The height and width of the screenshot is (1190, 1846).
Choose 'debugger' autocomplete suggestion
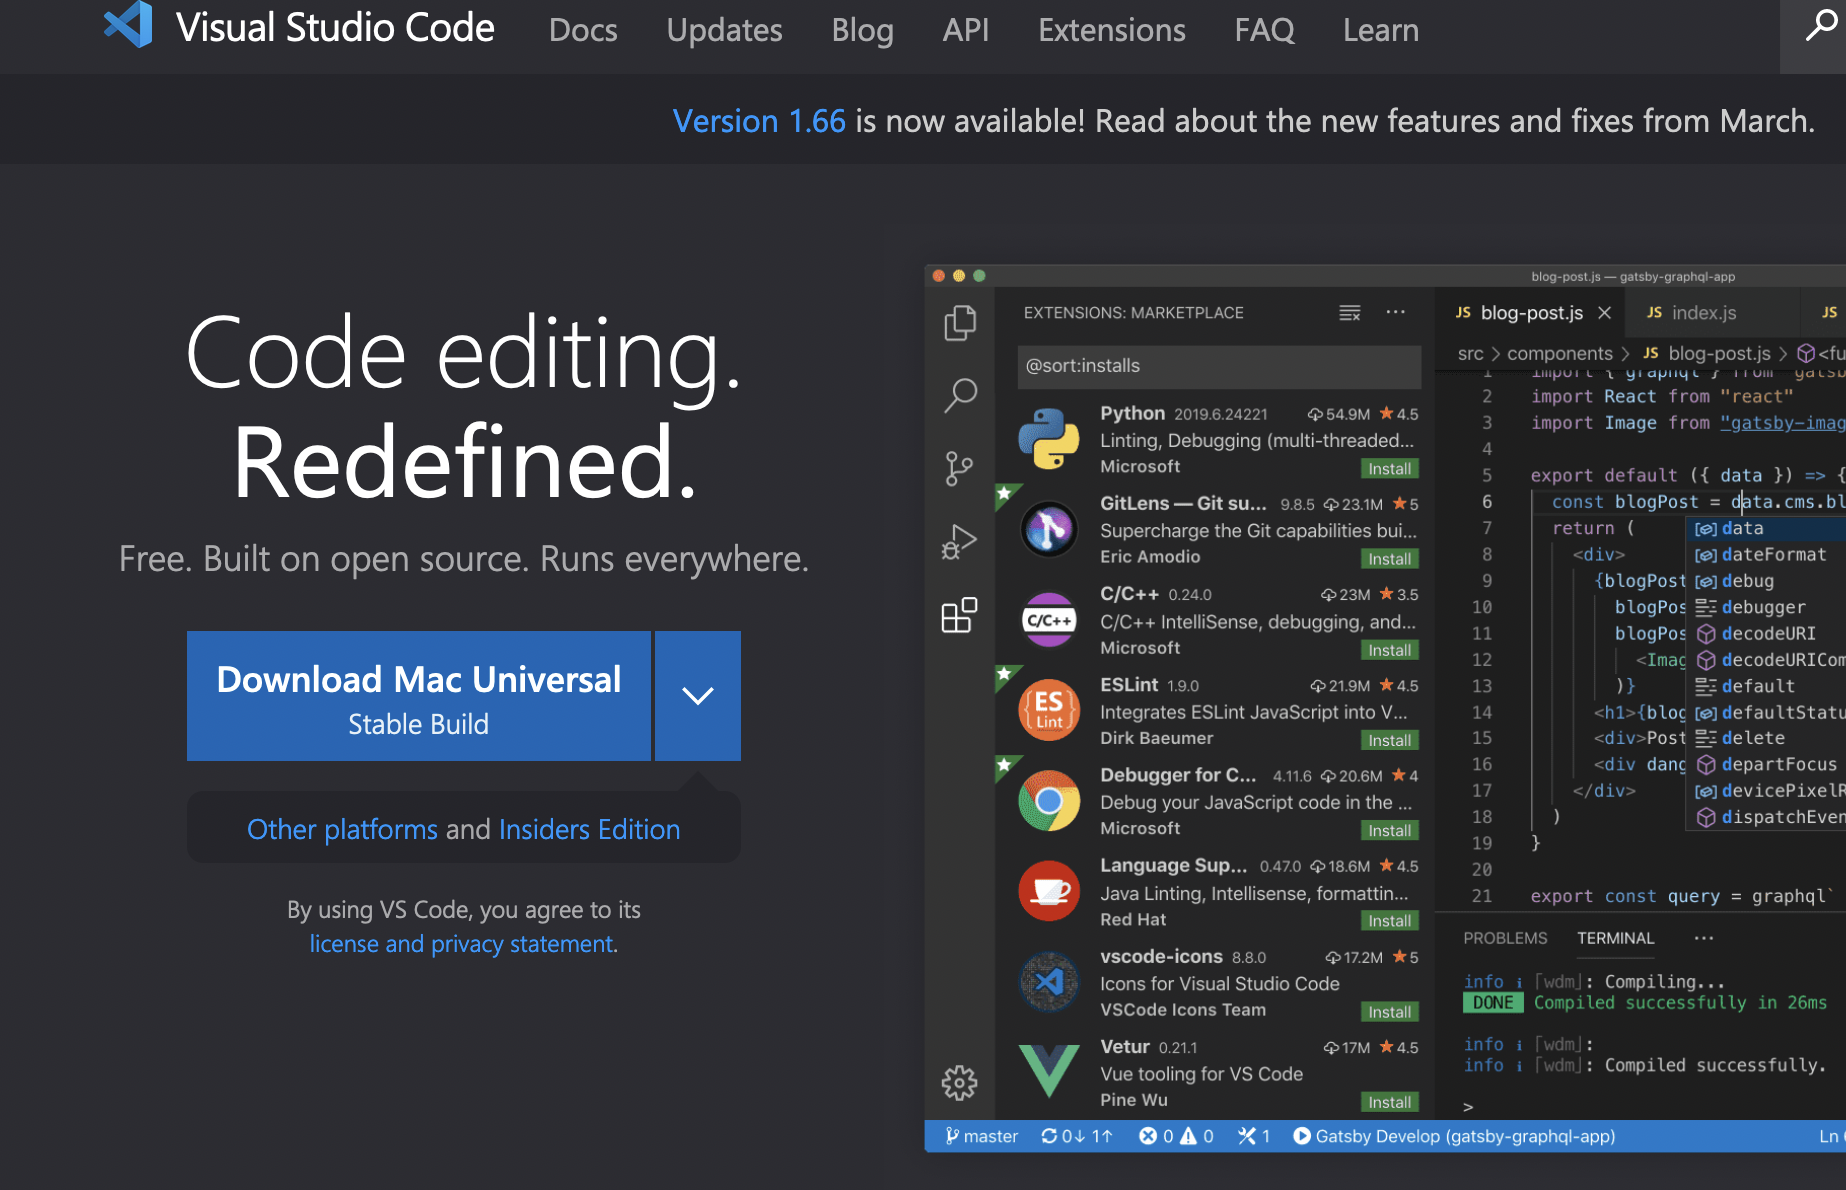click(x=1766, y=607)
